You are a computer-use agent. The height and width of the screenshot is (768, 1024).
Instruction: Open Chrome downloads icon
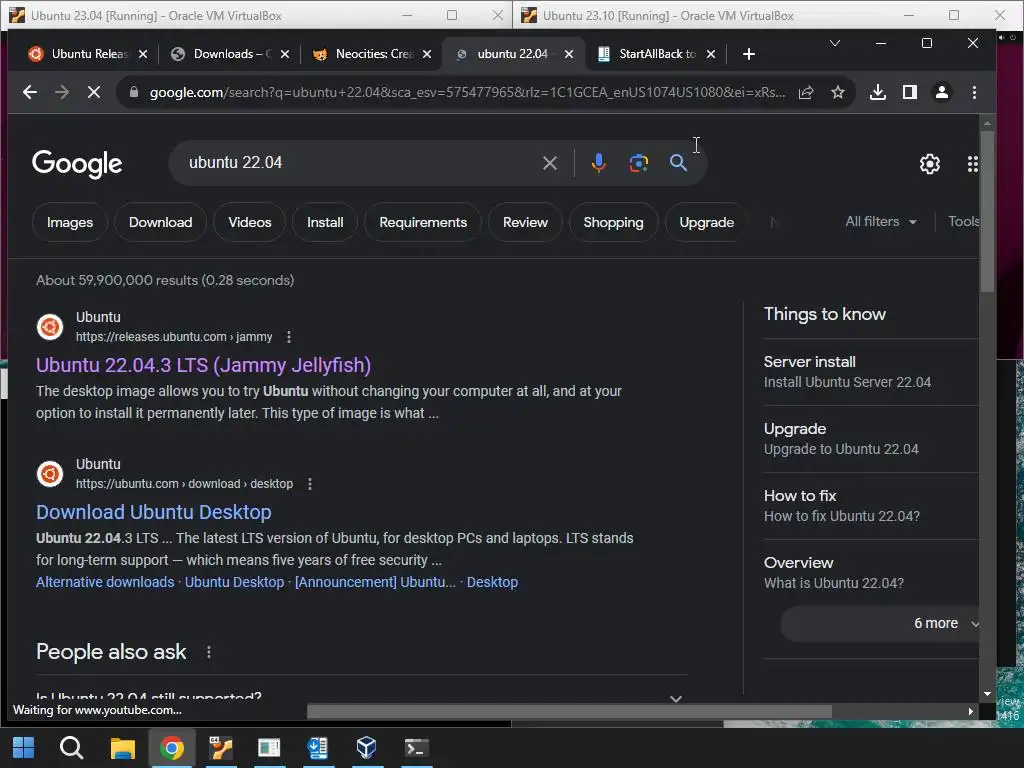(878, 92)
